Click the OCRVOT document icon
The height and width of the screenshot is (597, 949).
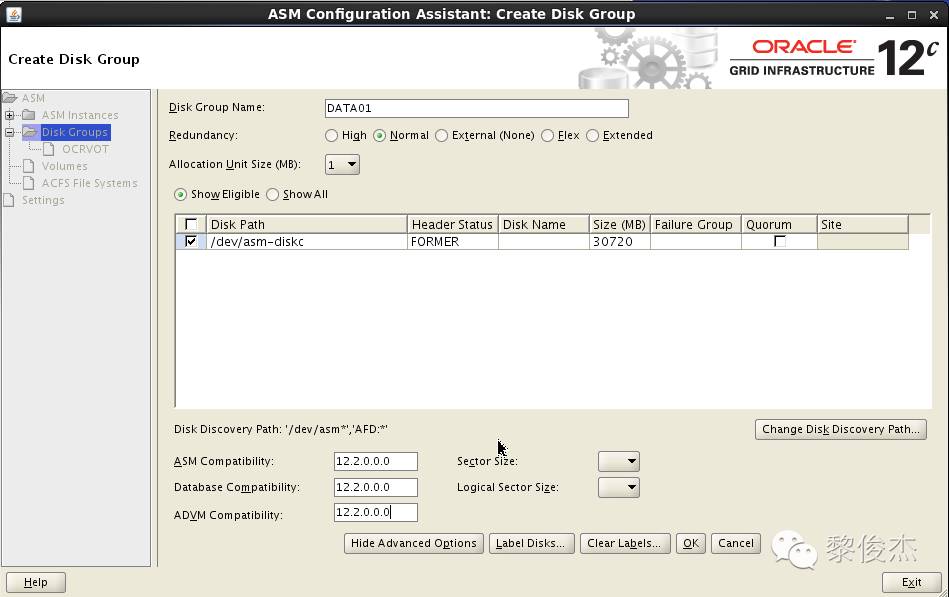[x=49, y=148]
